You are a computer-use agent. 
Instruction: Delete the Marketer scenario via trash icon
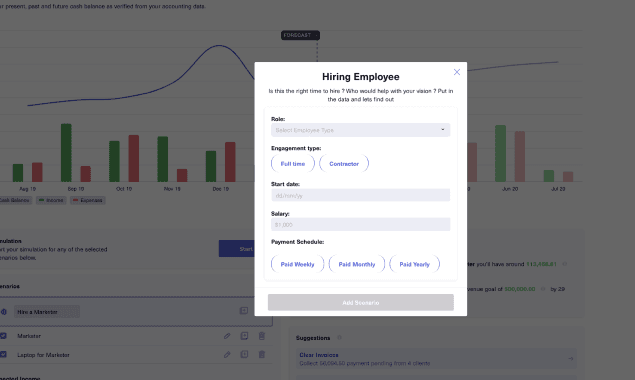click(x=262, y=336)
